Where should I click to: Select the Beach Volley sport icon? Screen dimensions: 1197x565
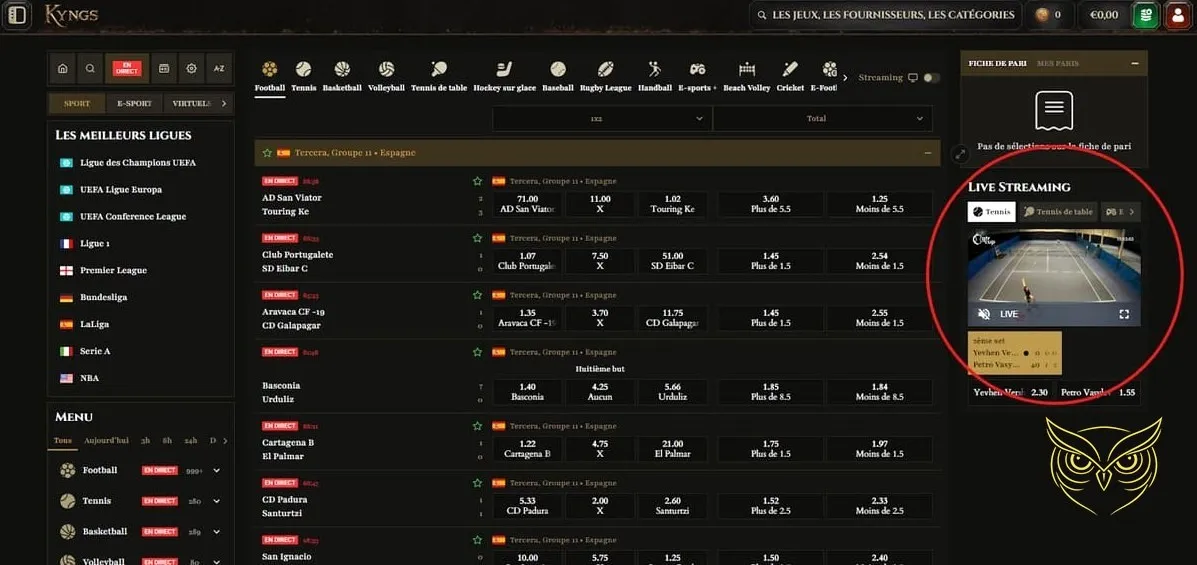747,69
